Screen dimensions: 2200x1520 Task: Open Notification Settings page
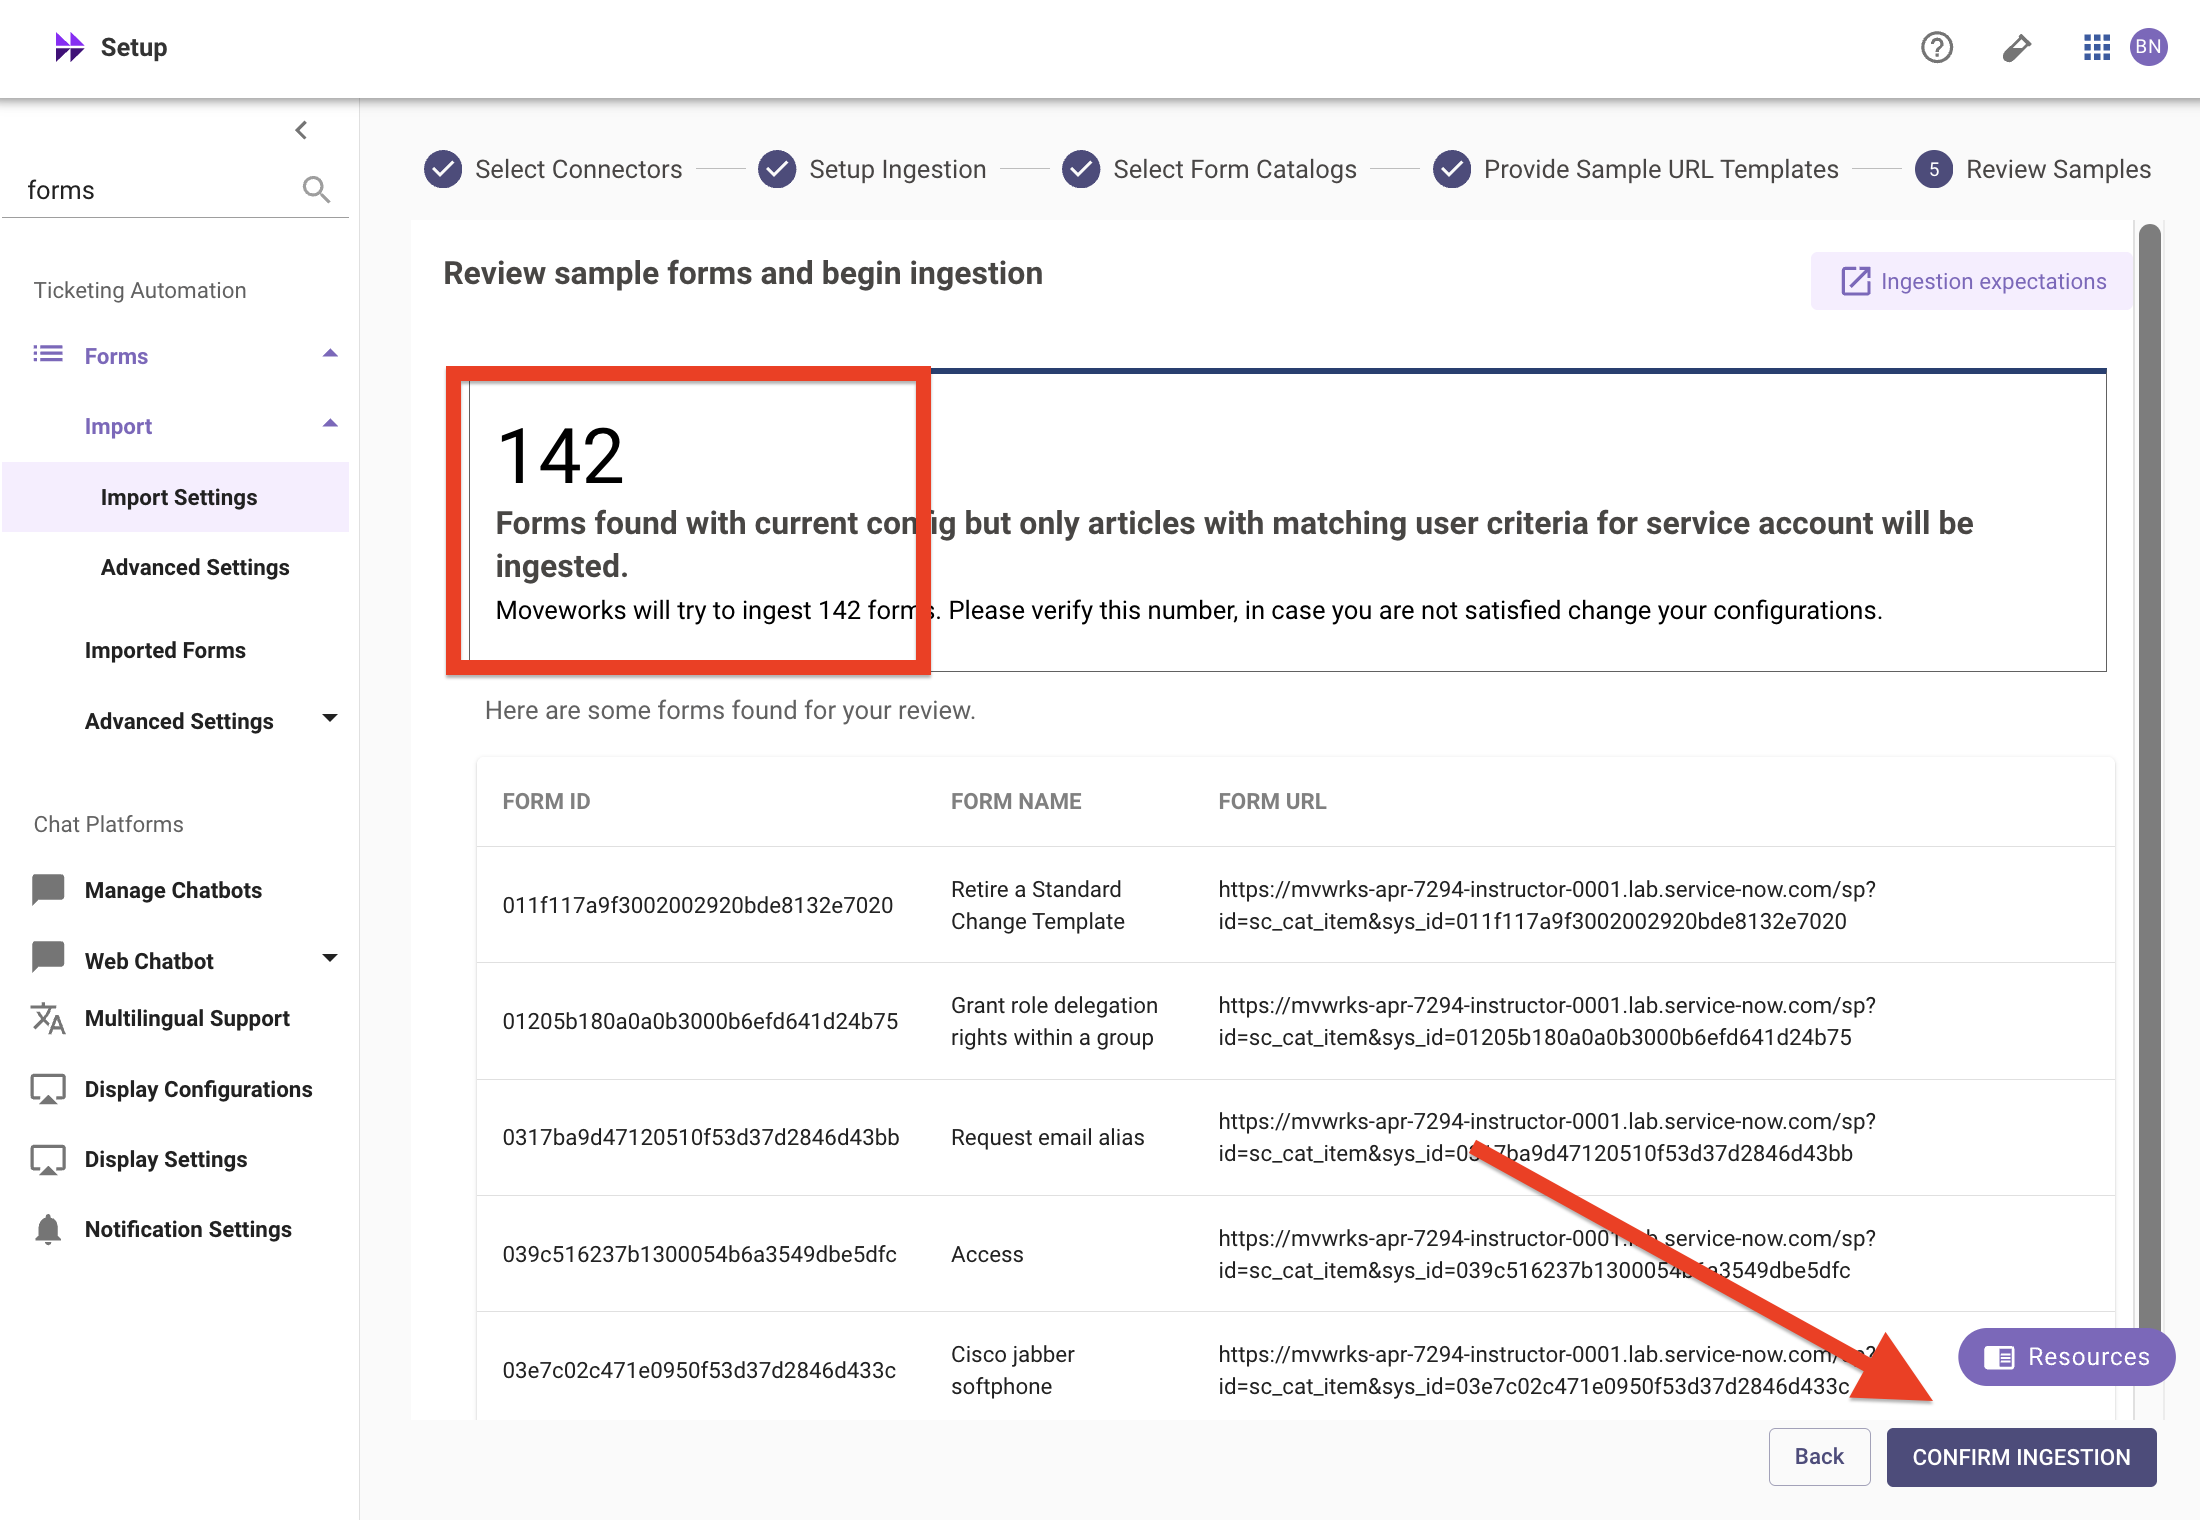[188, 1229]
